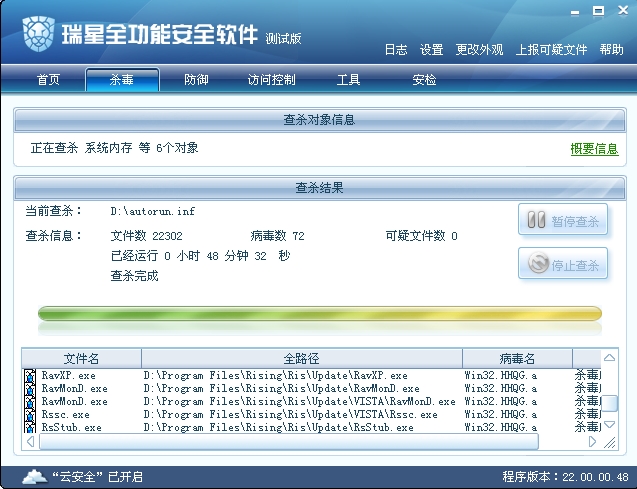Screen dimensions: 637x489
Task: Click the vertical scrollbar thumb in results
Action: [609, 403]
